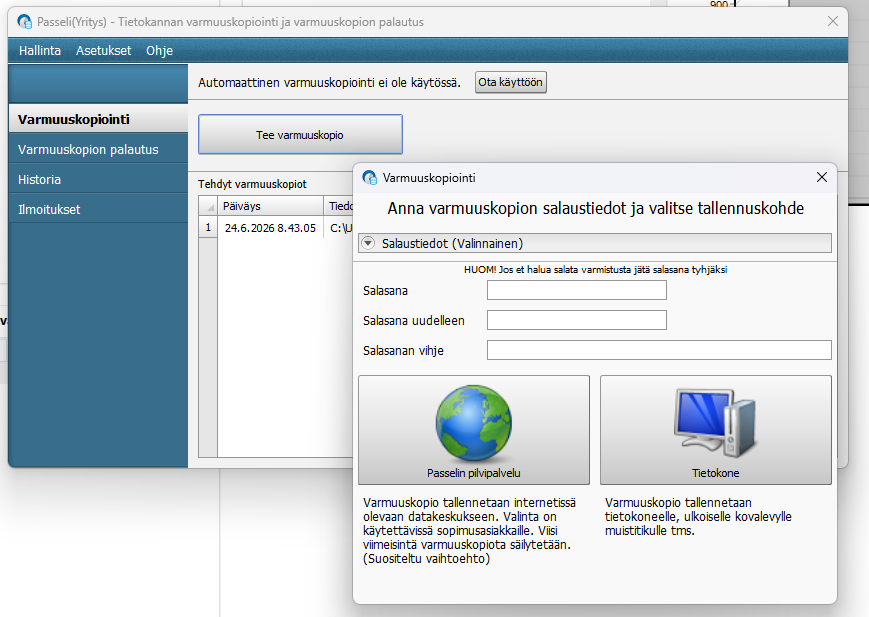Close the Varmuuskopiointi dialog

822,177
